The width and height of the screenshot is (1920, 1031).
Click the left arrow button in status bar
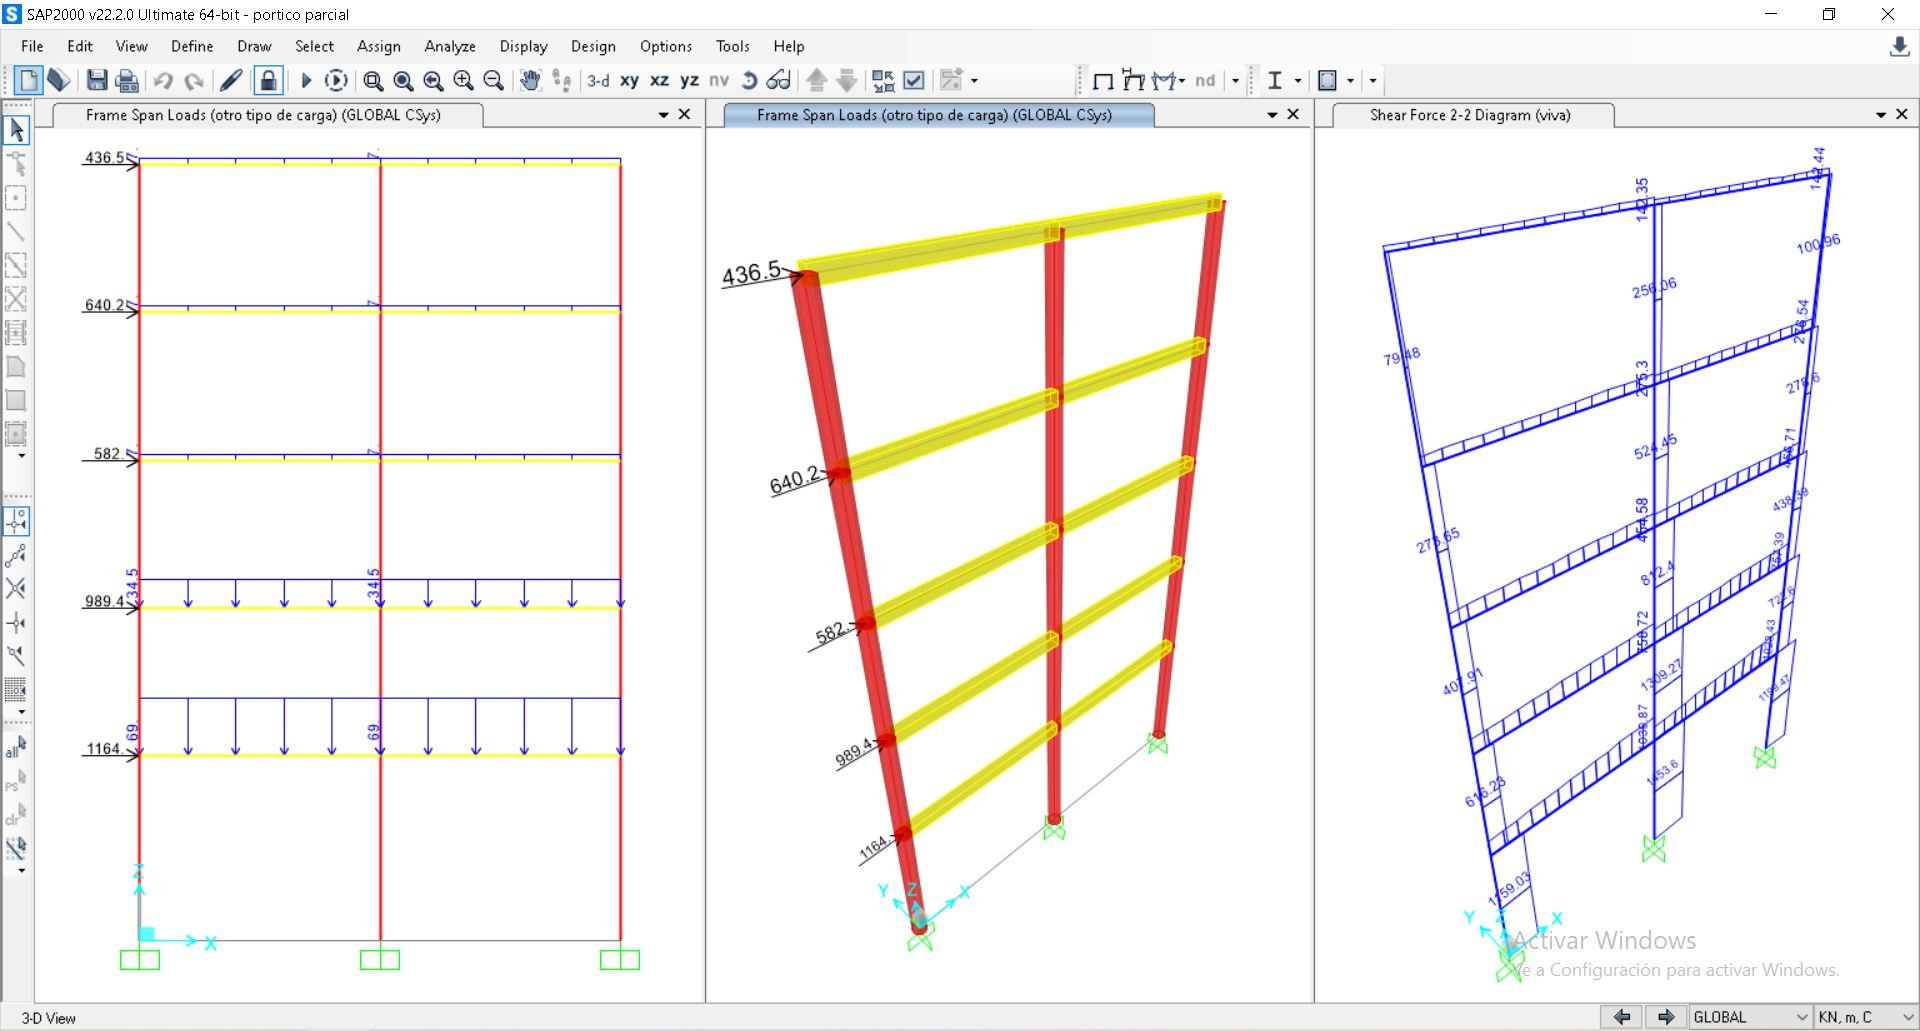pyautogui.click(x=1622, y=1017)
